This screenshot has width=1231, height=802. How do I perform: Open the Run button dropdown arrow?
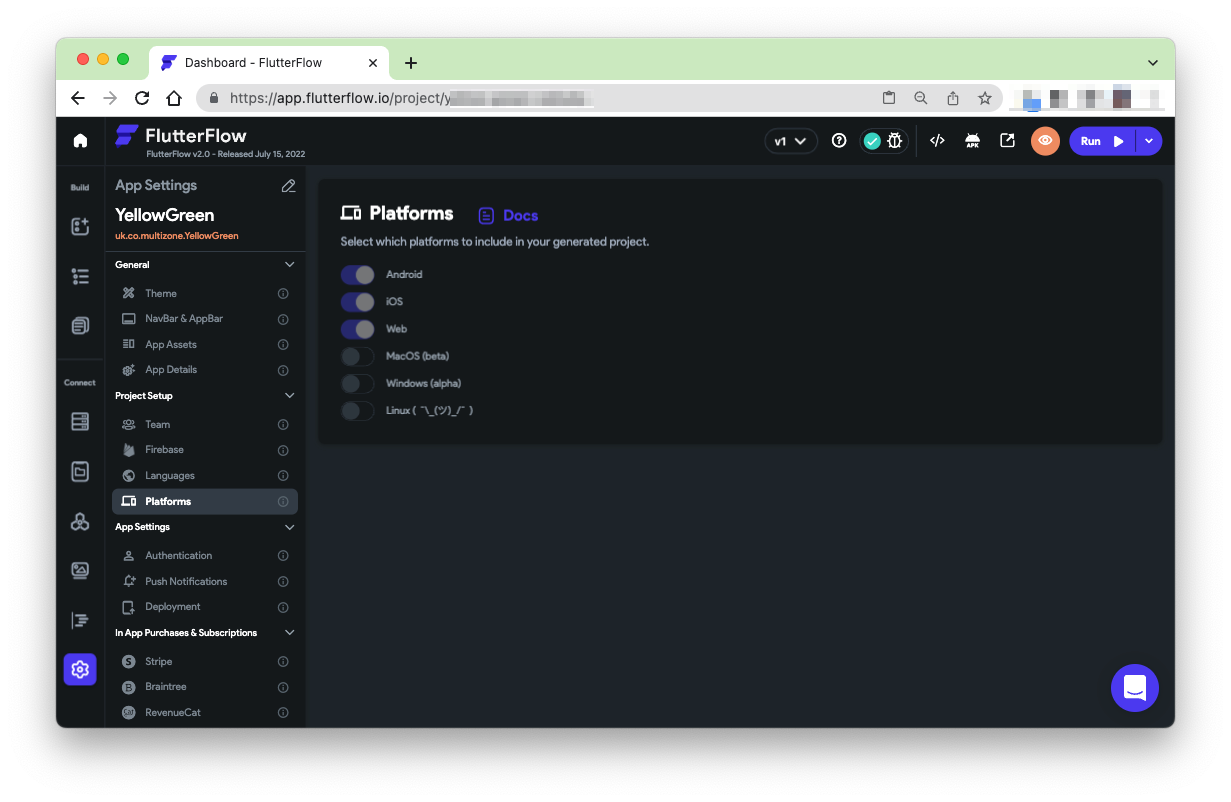pos(1149,141)
